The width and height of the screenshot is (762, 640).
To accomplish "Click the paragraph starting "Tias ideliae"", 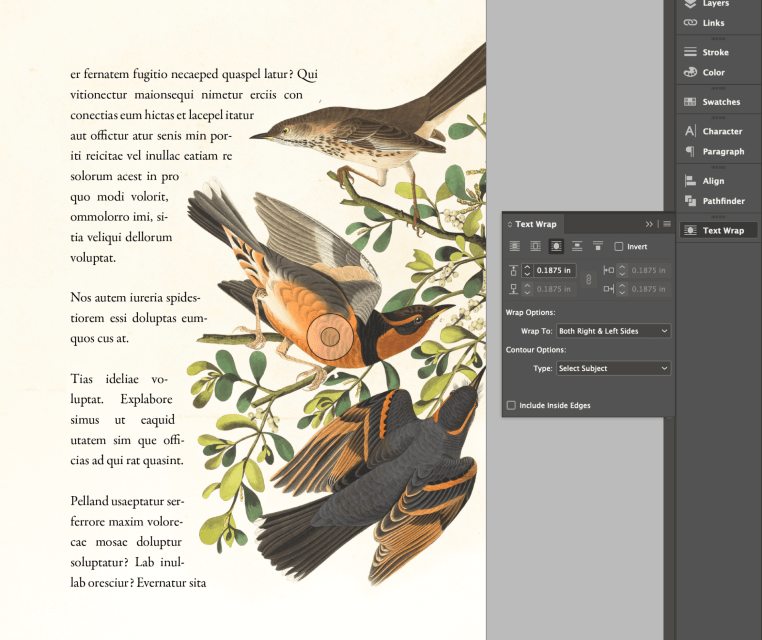I will pos(127,419).
